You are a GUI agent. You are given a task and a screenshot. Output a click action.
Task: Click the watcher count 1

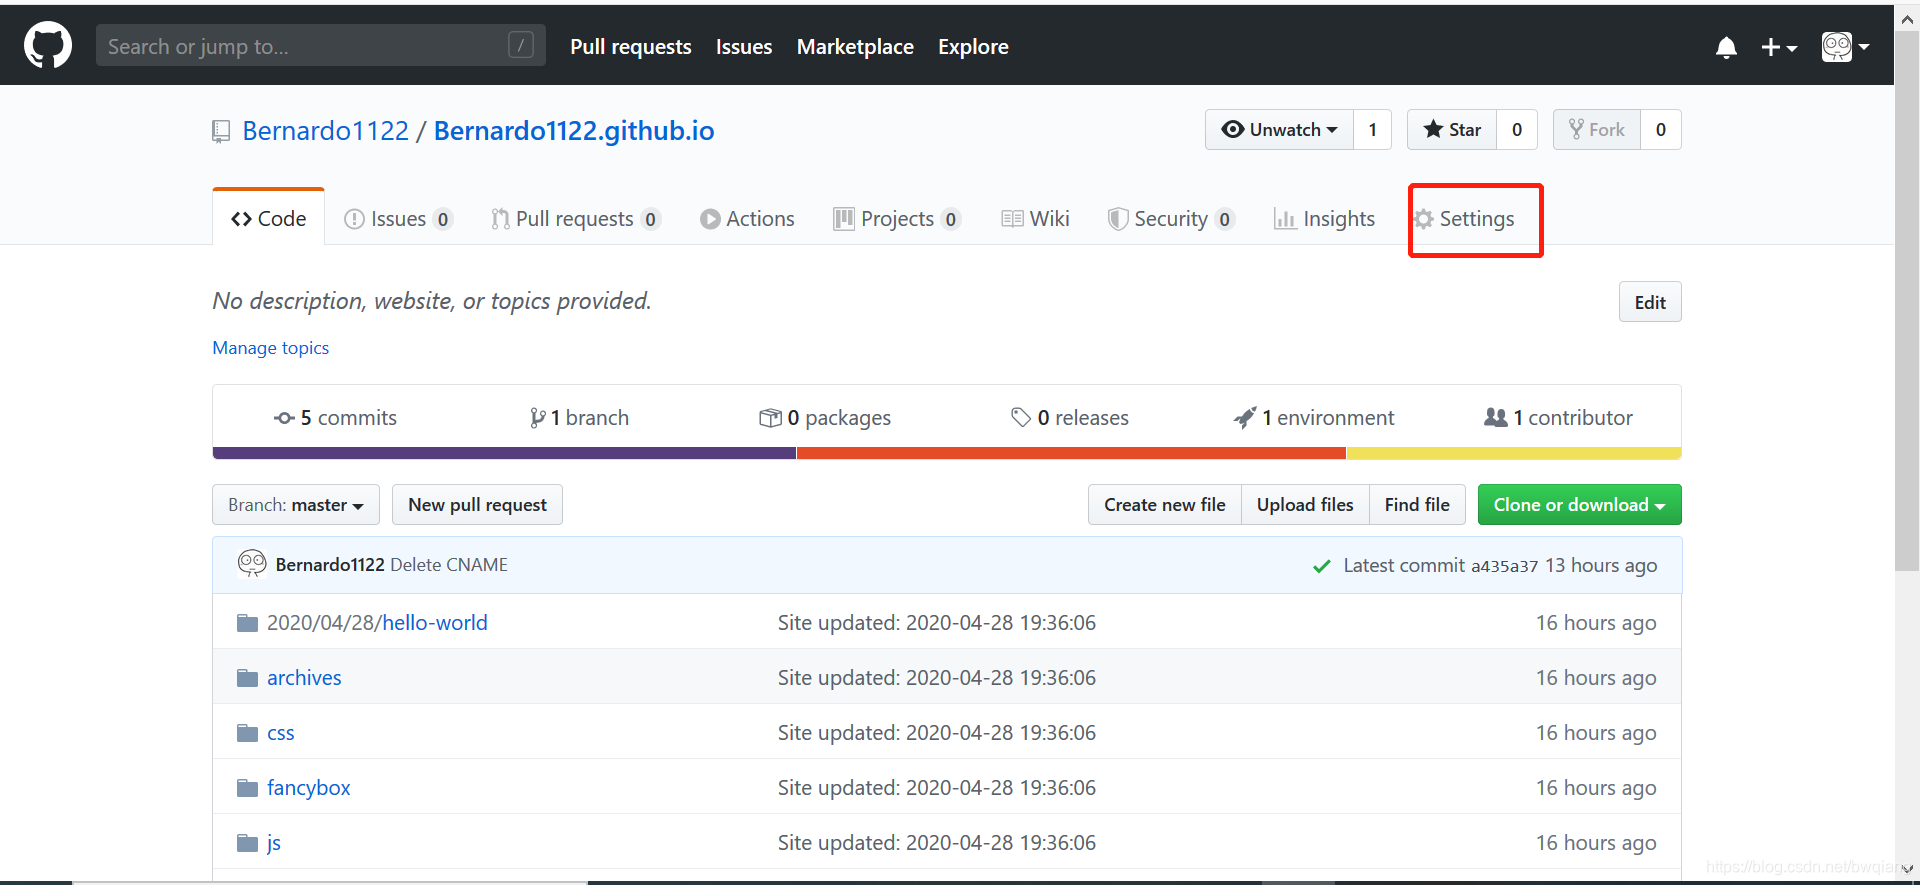pos(1373,130)
